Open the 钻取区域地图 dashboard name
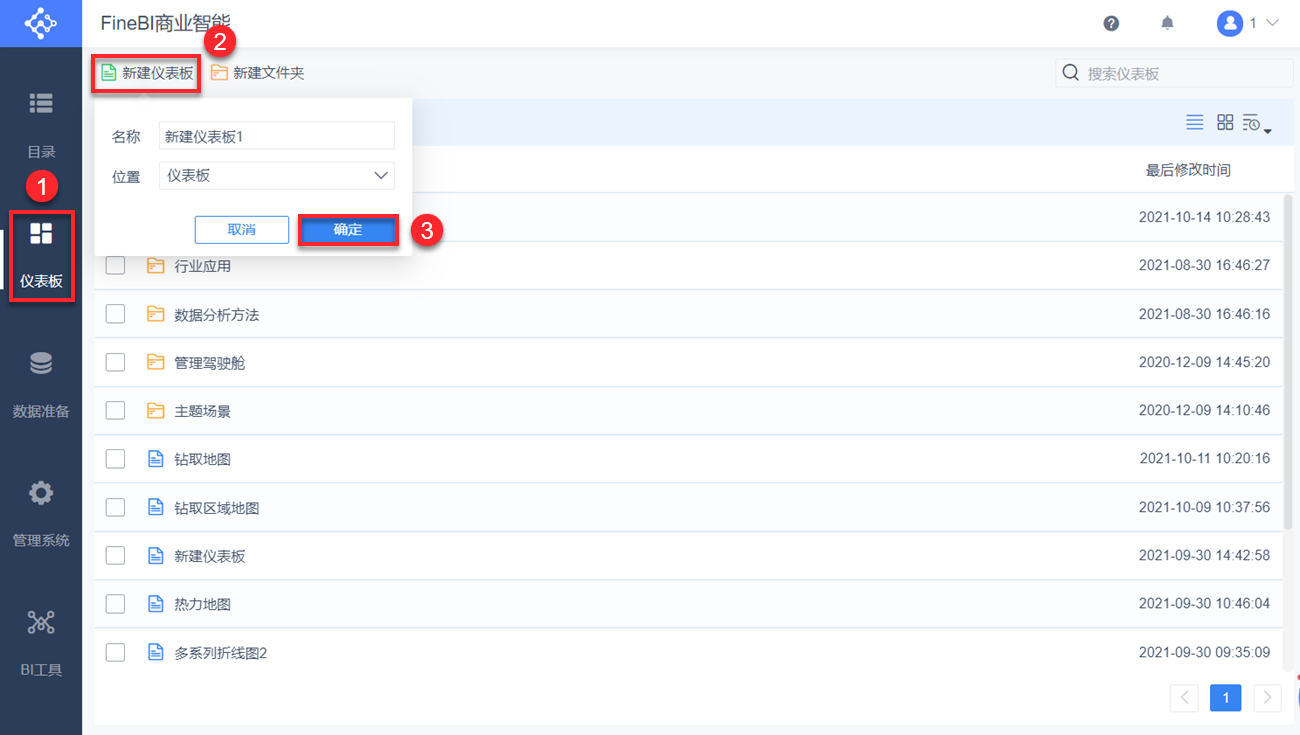 click(x=217, y=507)
